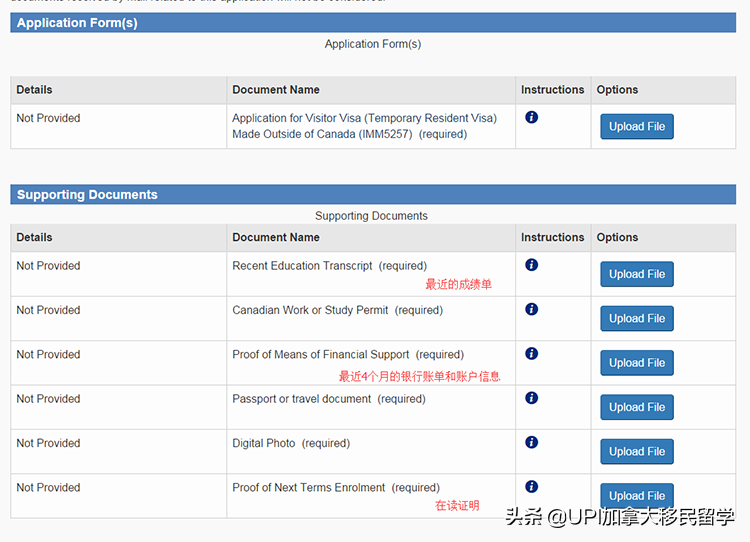Click Not Provided status in Digital Photo row
The height and width of the screenshot is (542, 750).
[x=48, y=443]
